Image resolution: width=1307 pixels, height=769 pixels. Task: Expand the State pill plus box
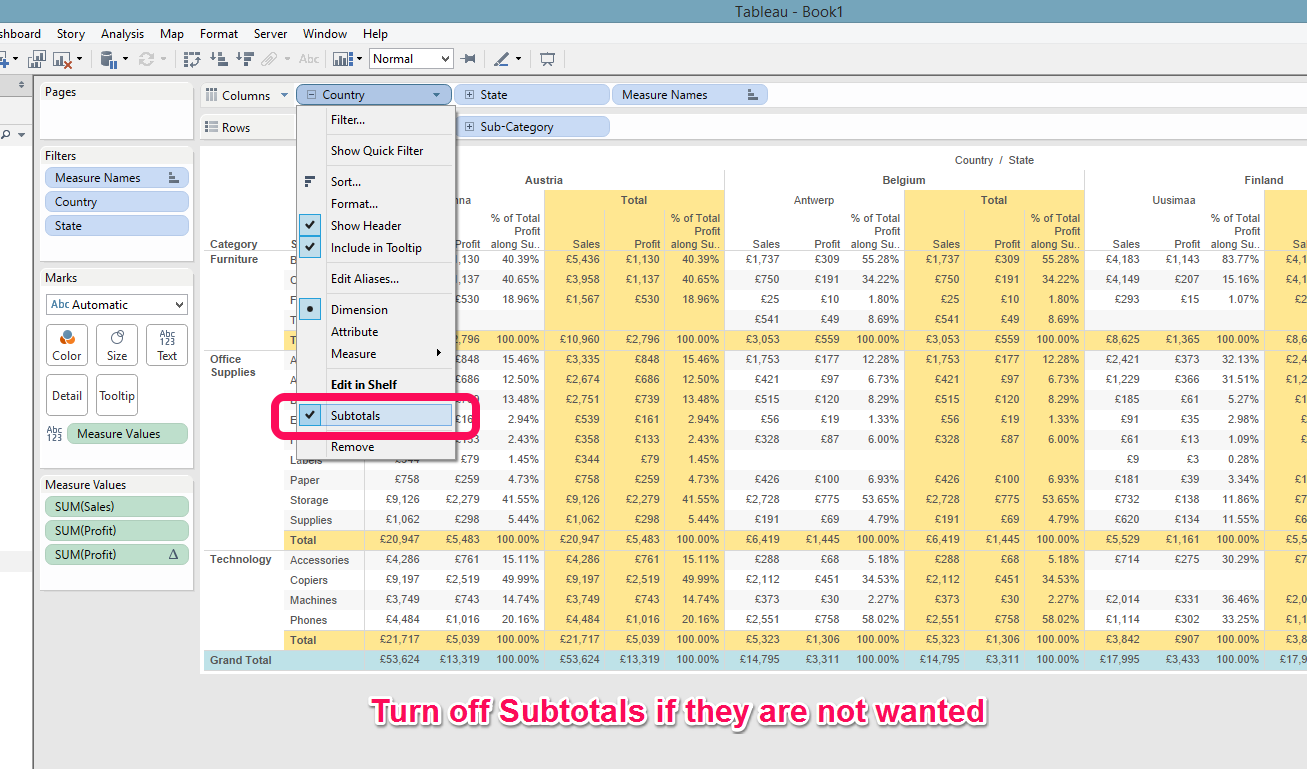point(469,95)
